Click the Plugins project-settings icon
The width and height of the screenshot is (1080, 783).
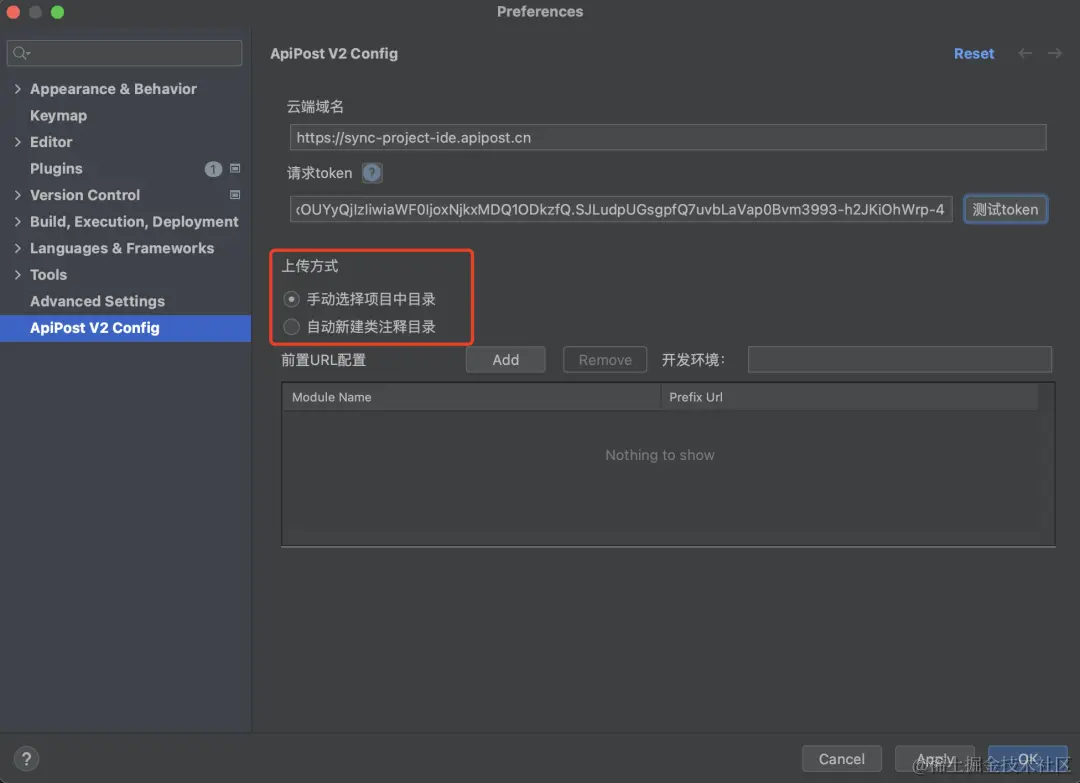235,168
